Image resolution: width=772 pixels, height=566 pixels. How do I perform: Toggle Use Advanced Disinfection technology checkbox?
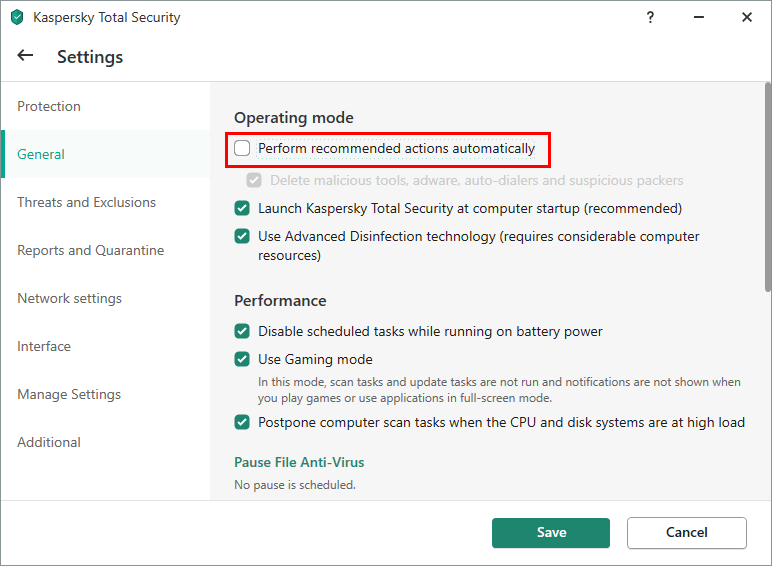(242, 237)
